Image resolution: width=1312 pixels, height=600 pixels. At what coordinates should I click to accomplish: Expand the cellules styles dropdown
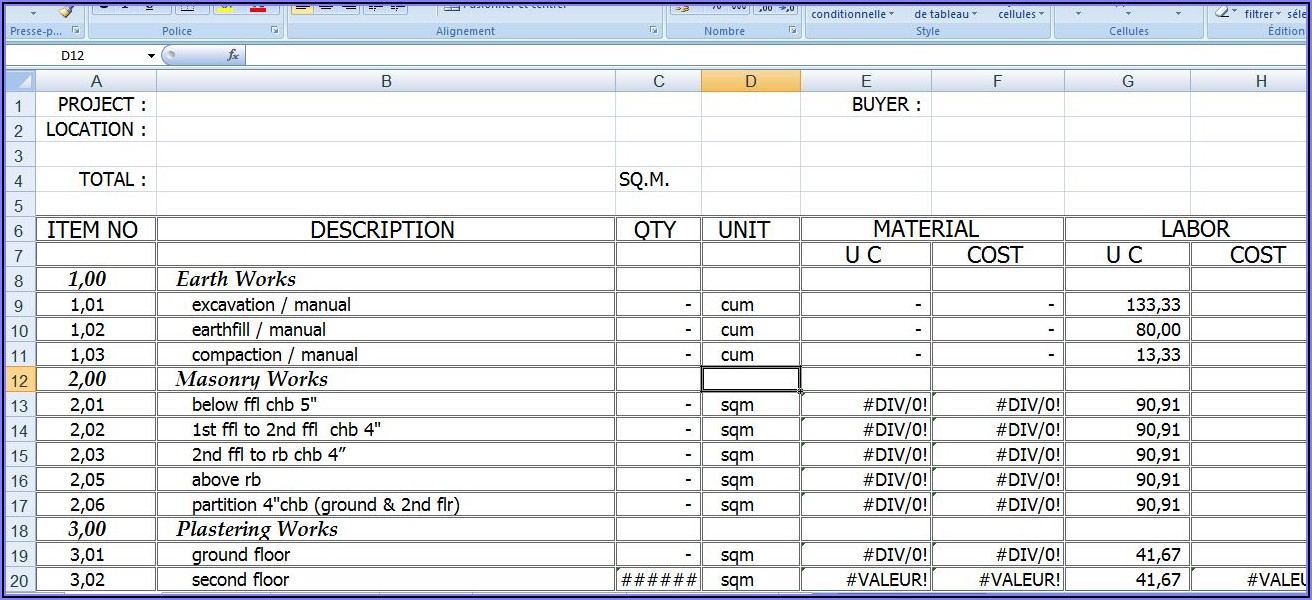click(1021, 14)
